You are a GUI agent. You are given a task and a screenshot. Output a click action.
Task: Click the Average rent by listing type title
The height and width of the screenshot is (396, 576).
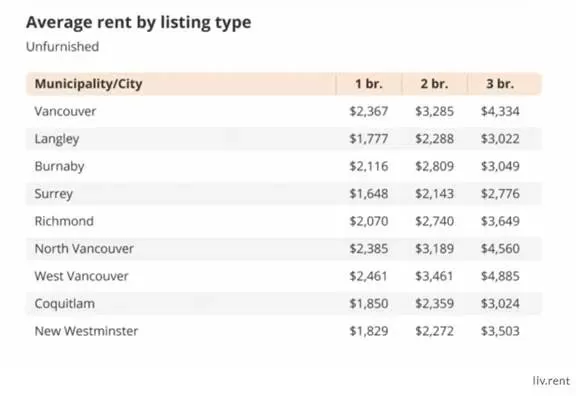(138, 22)
